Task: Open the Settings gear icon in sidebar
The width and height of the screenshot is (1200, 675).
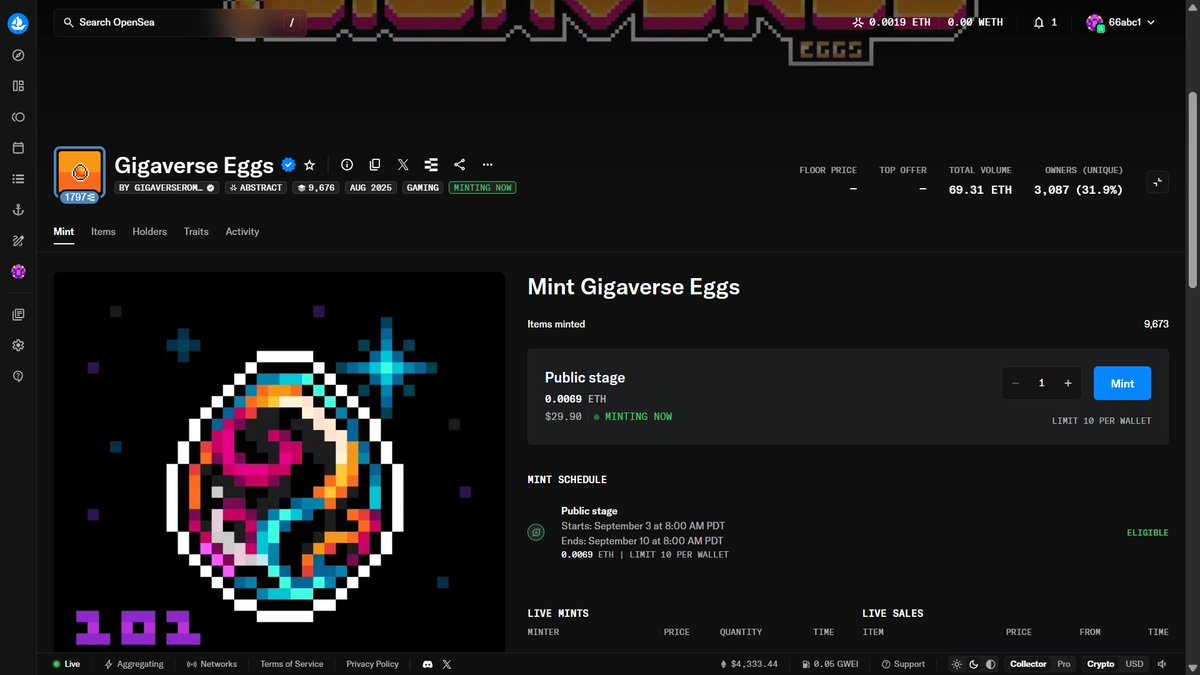Action: pos(18,345)
